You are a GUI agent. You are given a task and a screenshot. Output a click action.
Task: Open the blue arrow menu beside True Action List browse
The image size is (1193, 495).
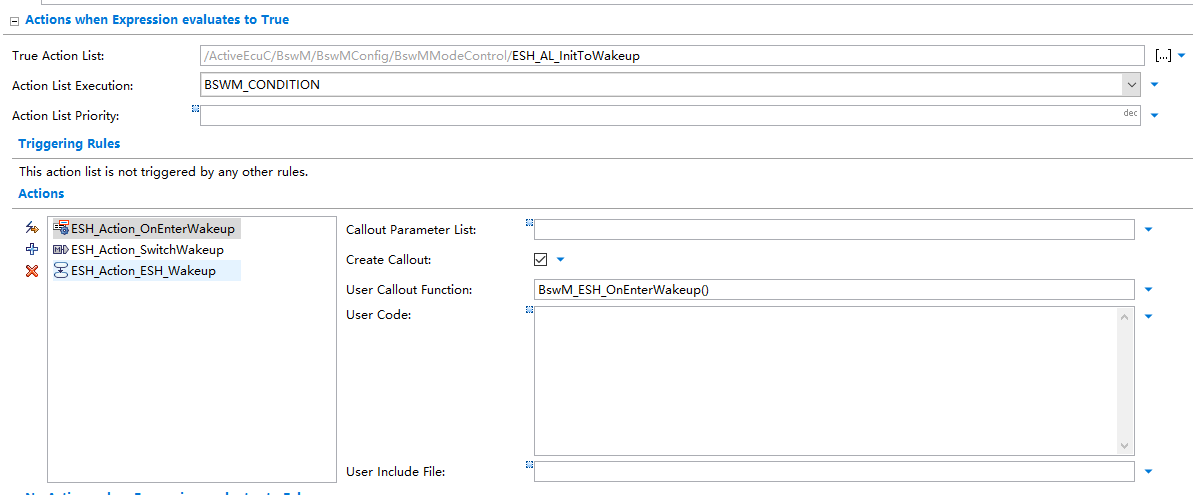[x=1181, y=56]
